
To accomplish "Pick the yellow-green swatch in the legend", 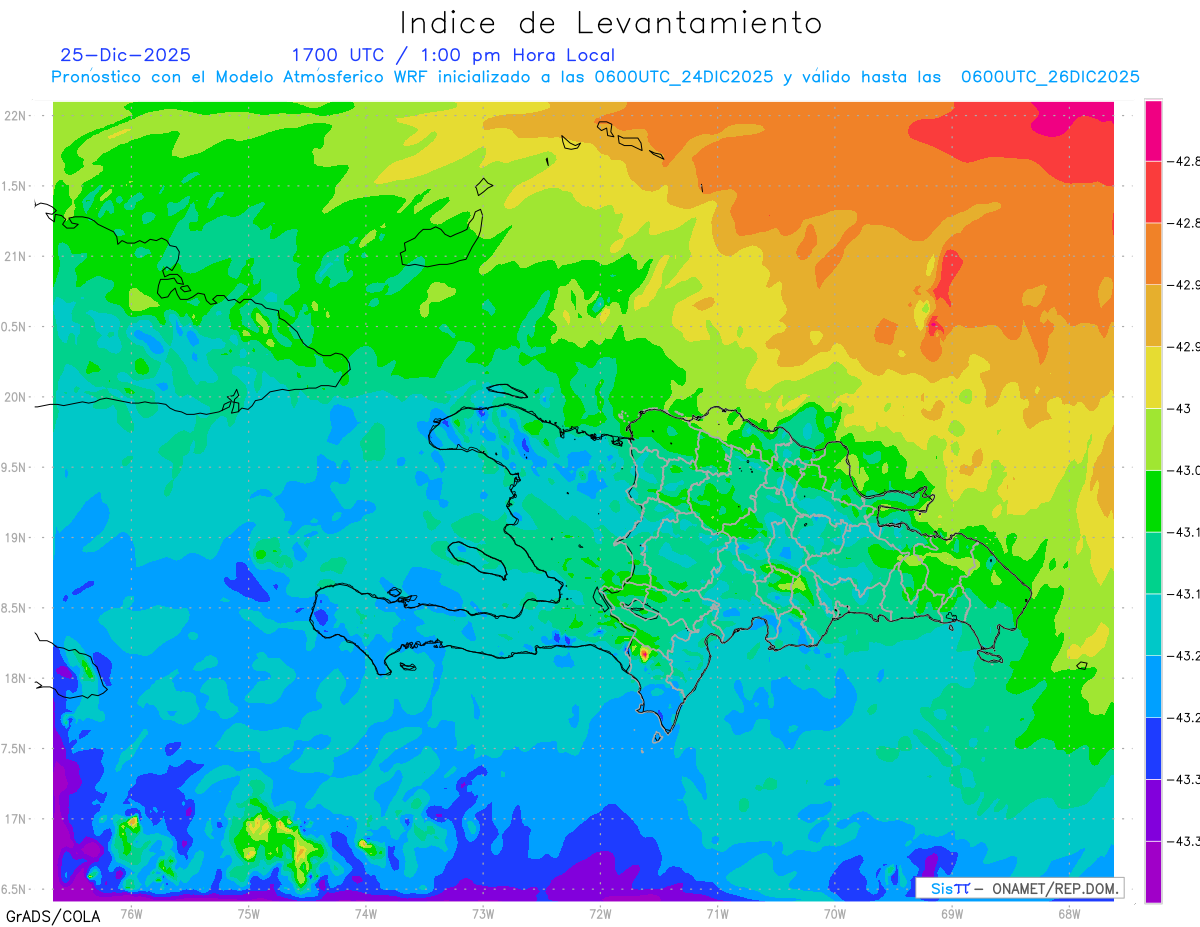I will [x=1154, y=440].
